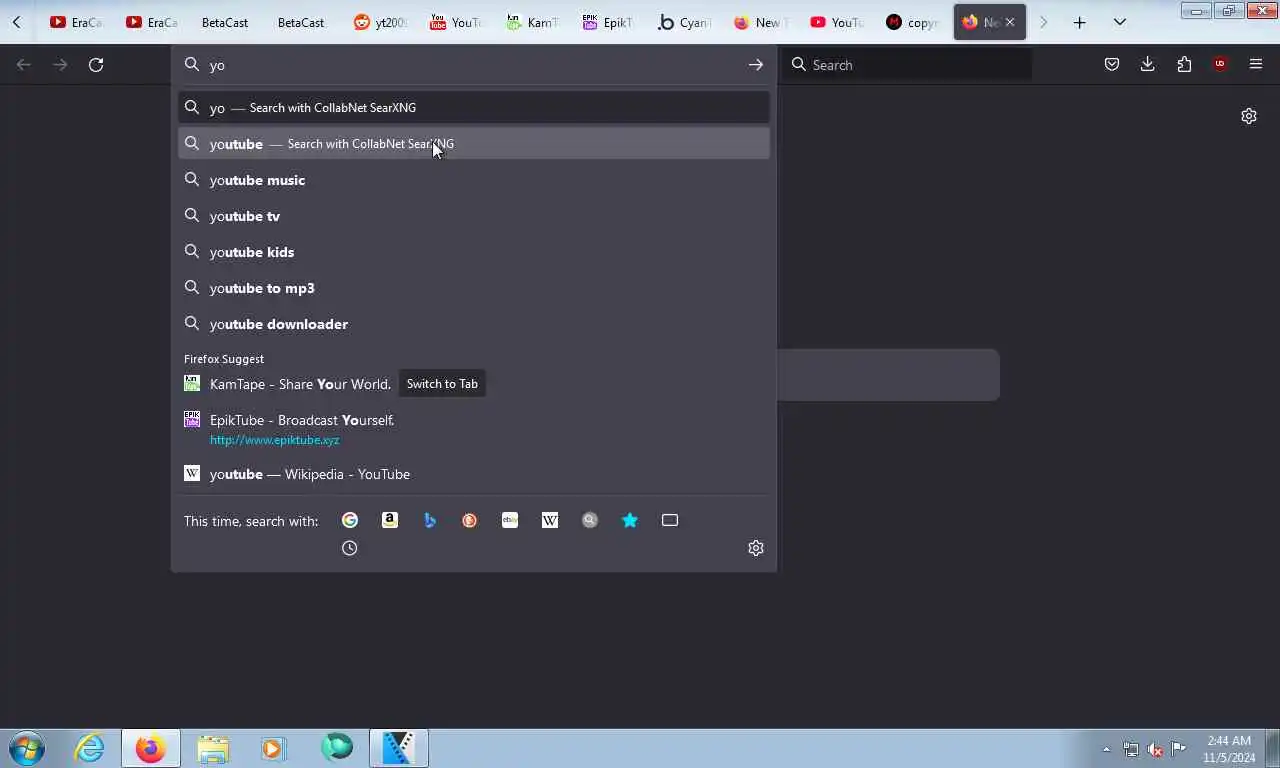Open the muted volume tray icon
Viewport: 1280px width, 768px height.
[1154, 749]
